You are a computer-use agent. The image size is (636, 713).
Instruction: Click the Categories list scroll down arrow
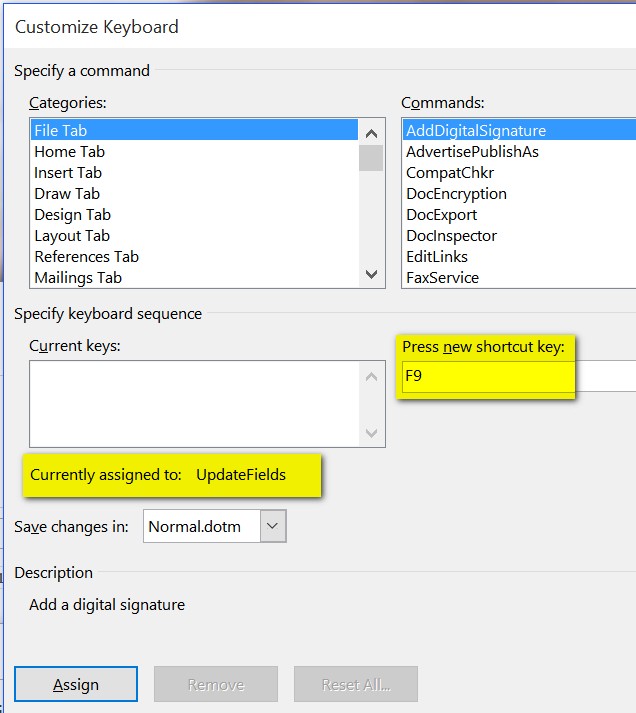pos(371,274)
